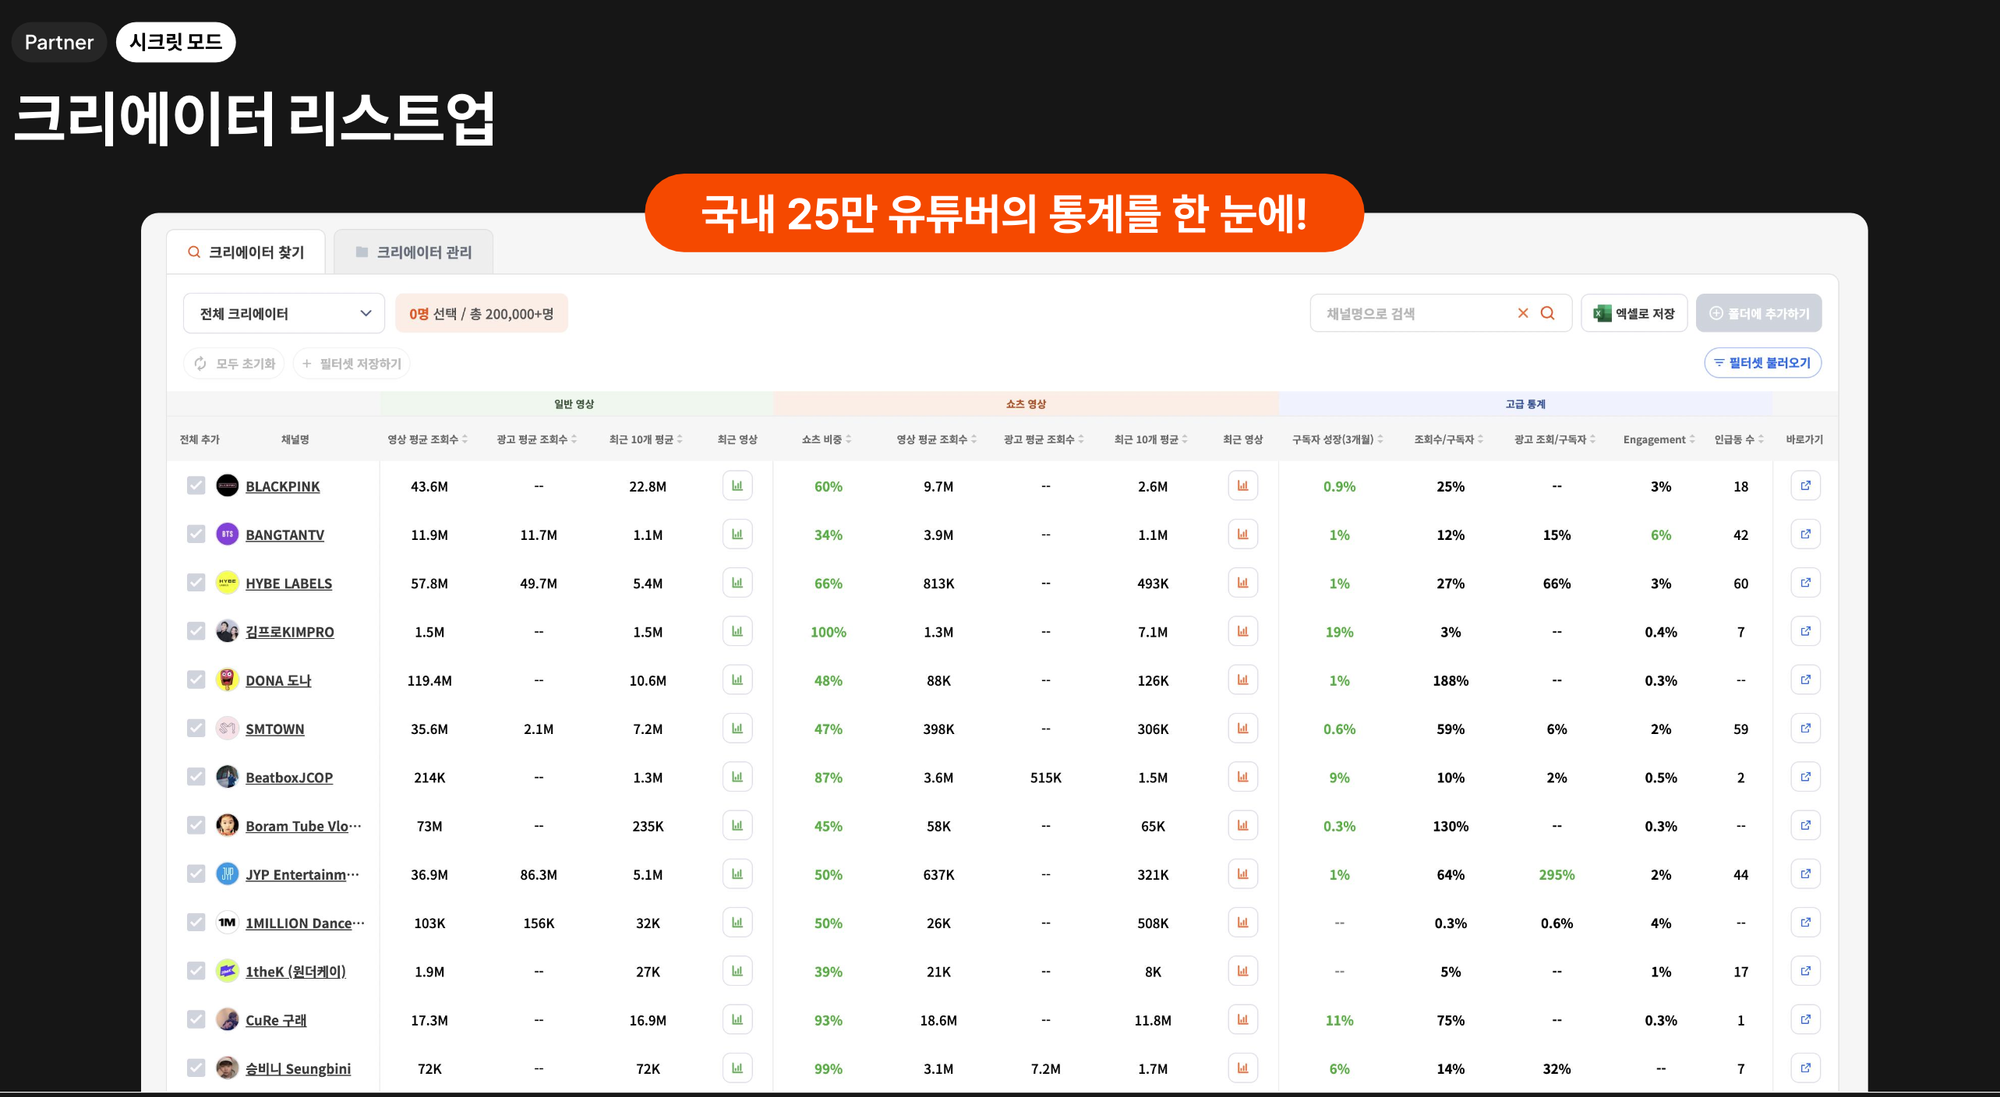This screenshot has height=1097, width=2000.
Task: Select the 크리에이터 찾기 tab
Action: click(x=247, y=251)
